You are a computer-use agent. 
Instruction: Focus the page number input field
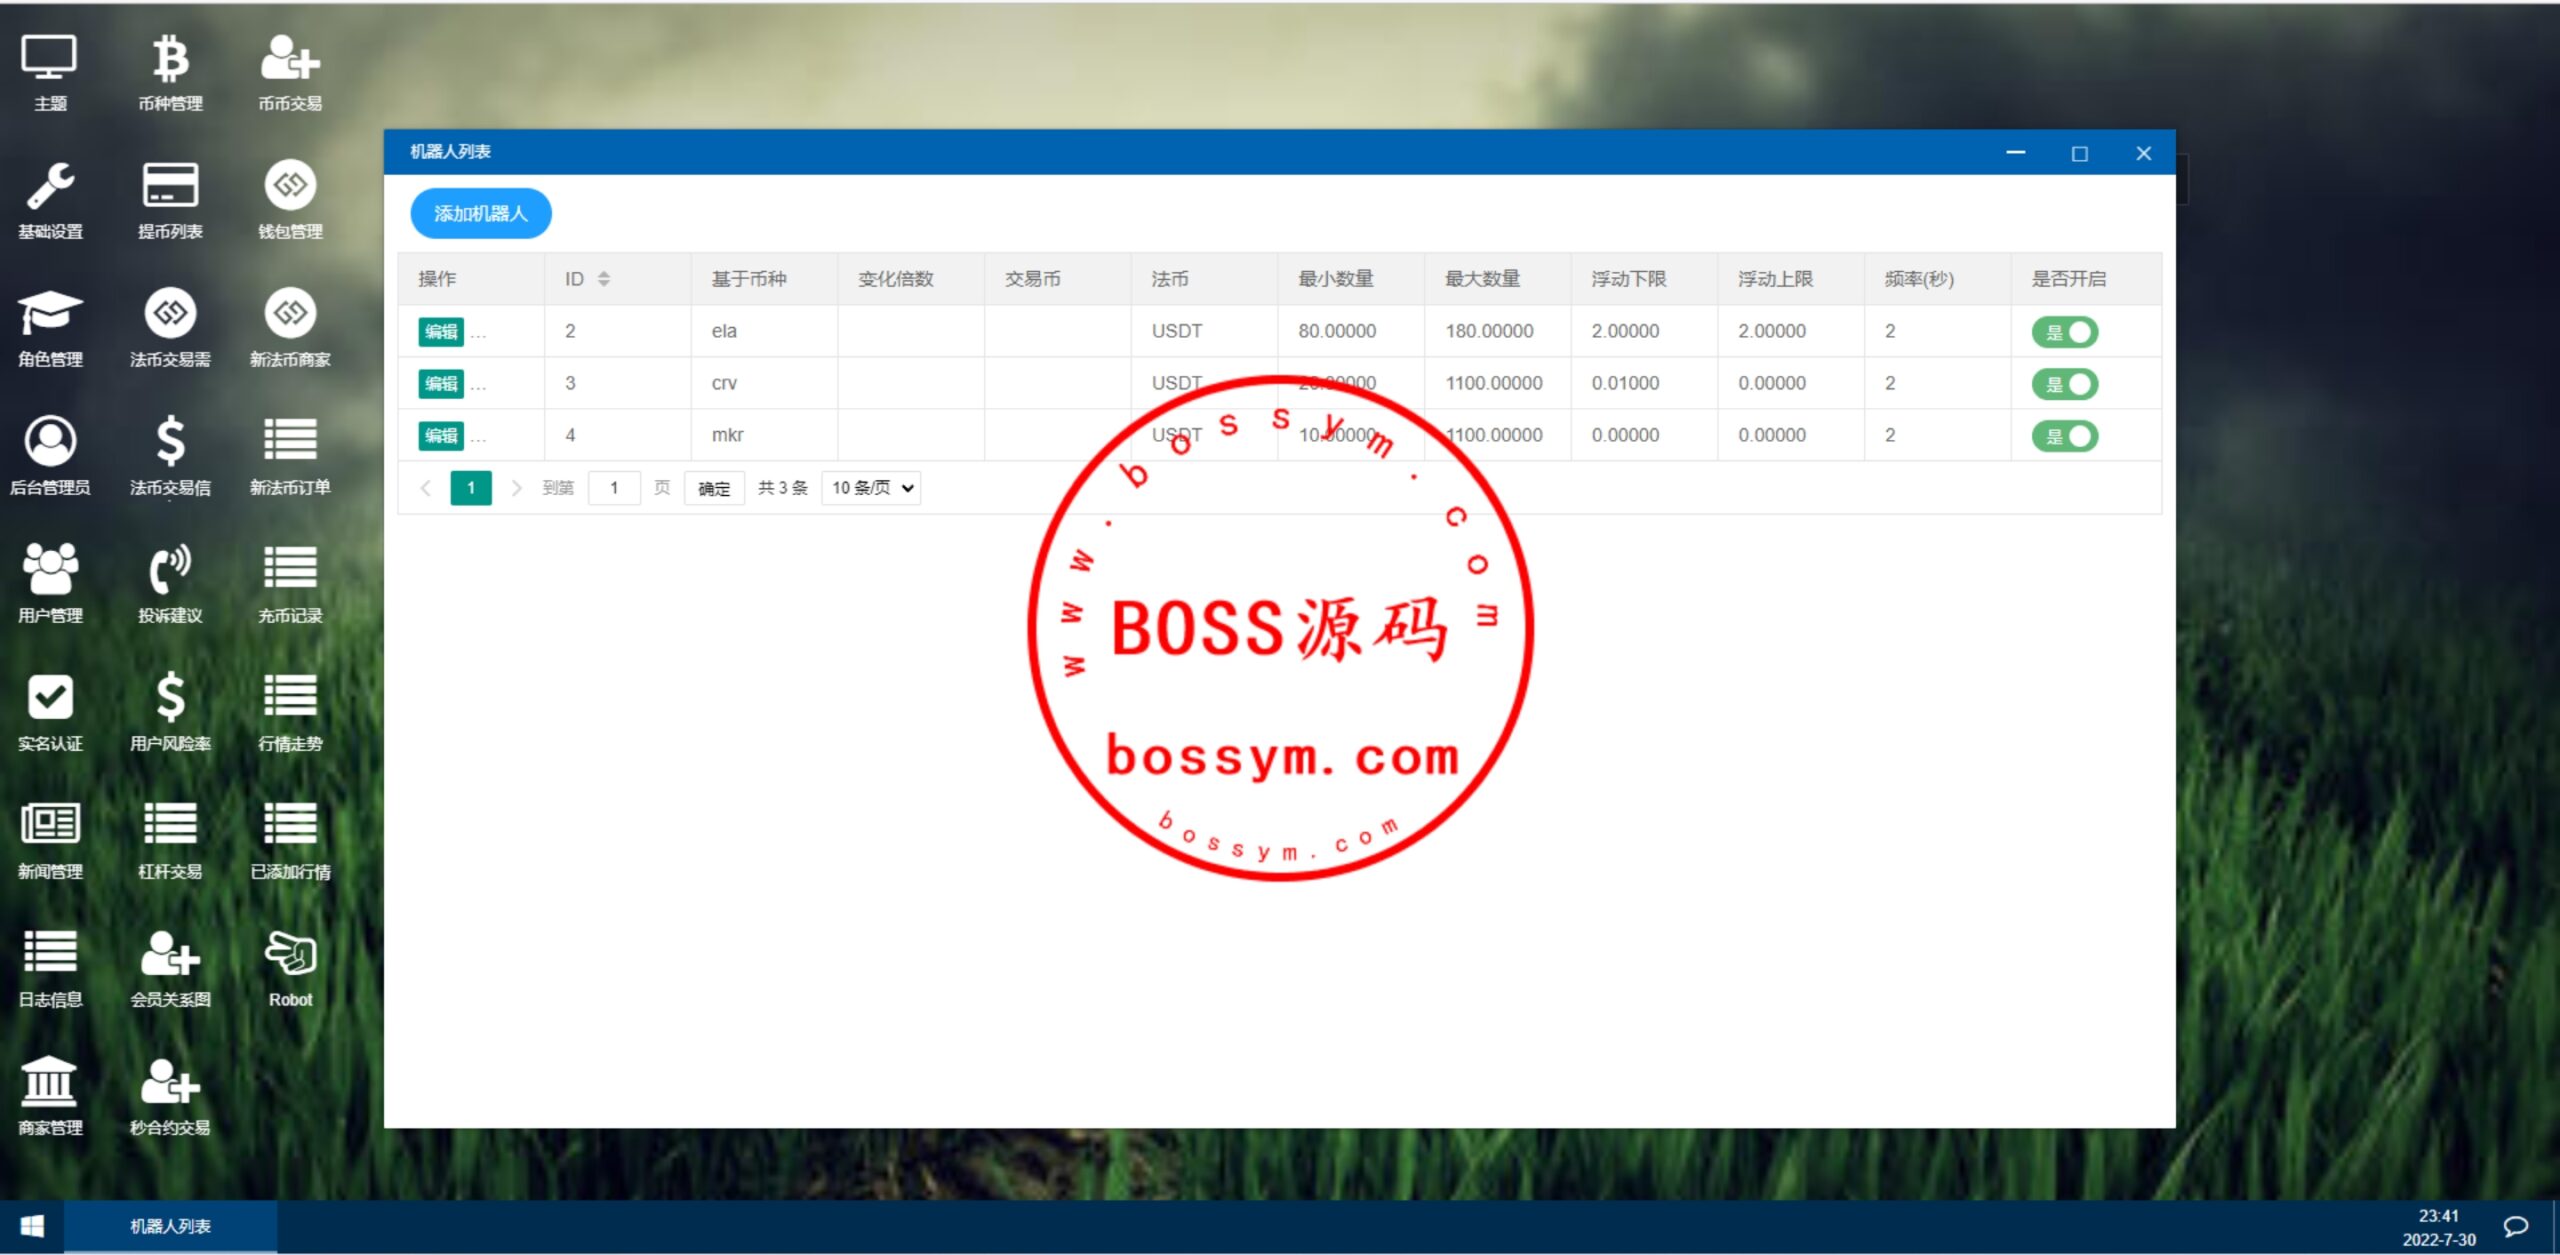tap(614, 488)
